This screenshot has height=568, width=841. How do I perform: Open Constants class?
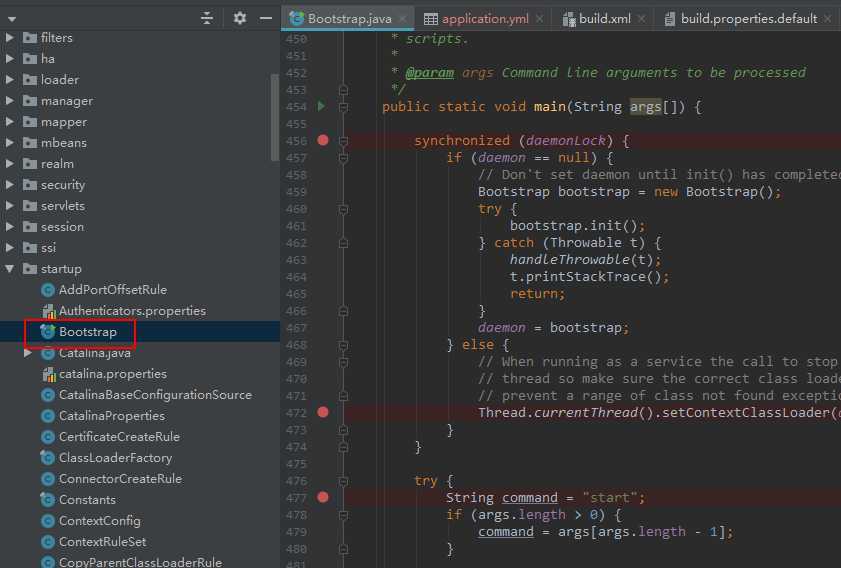87,500
